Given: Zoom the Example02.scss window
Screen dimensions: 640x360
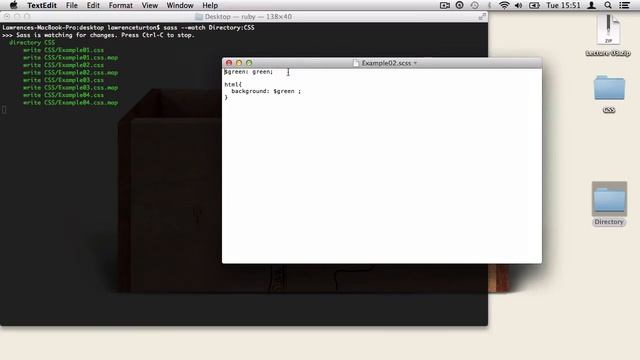Looking at the screenshot, I should click(249, 63).
